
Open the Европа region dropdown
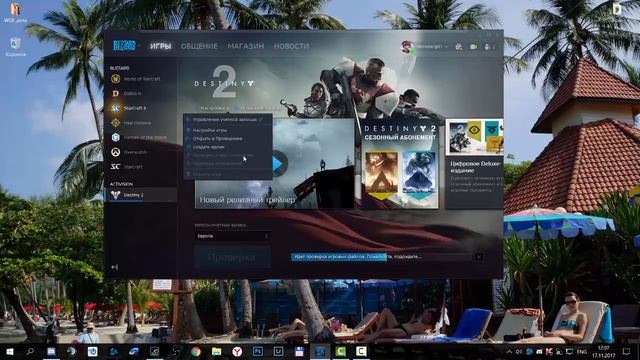click(x=232, y=236)
